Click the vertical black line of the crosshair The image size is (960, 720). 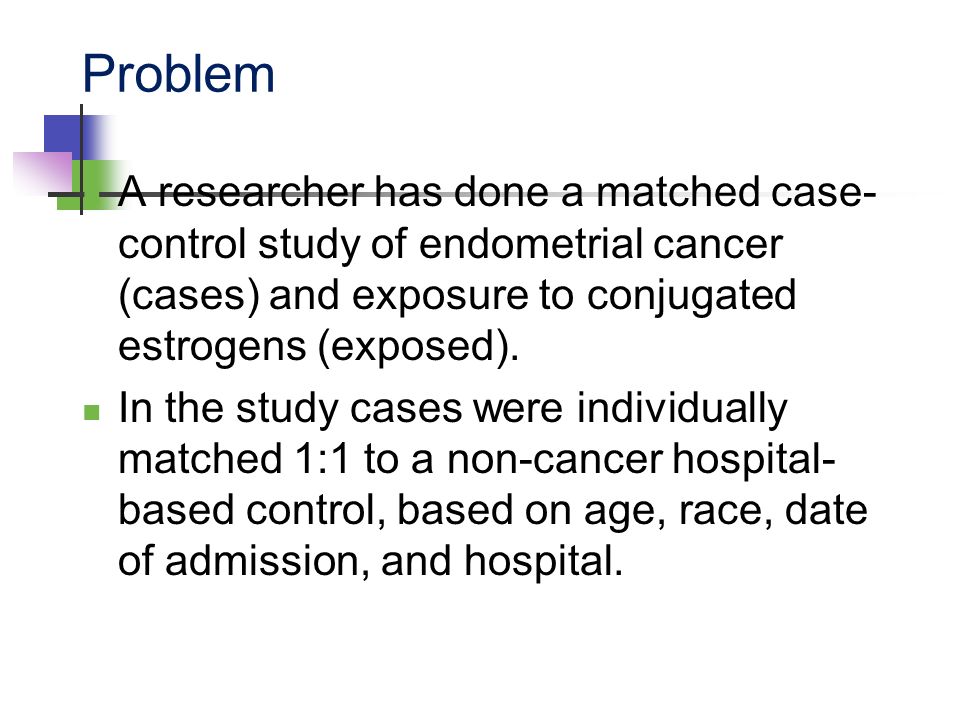click(x=81, y=159)
